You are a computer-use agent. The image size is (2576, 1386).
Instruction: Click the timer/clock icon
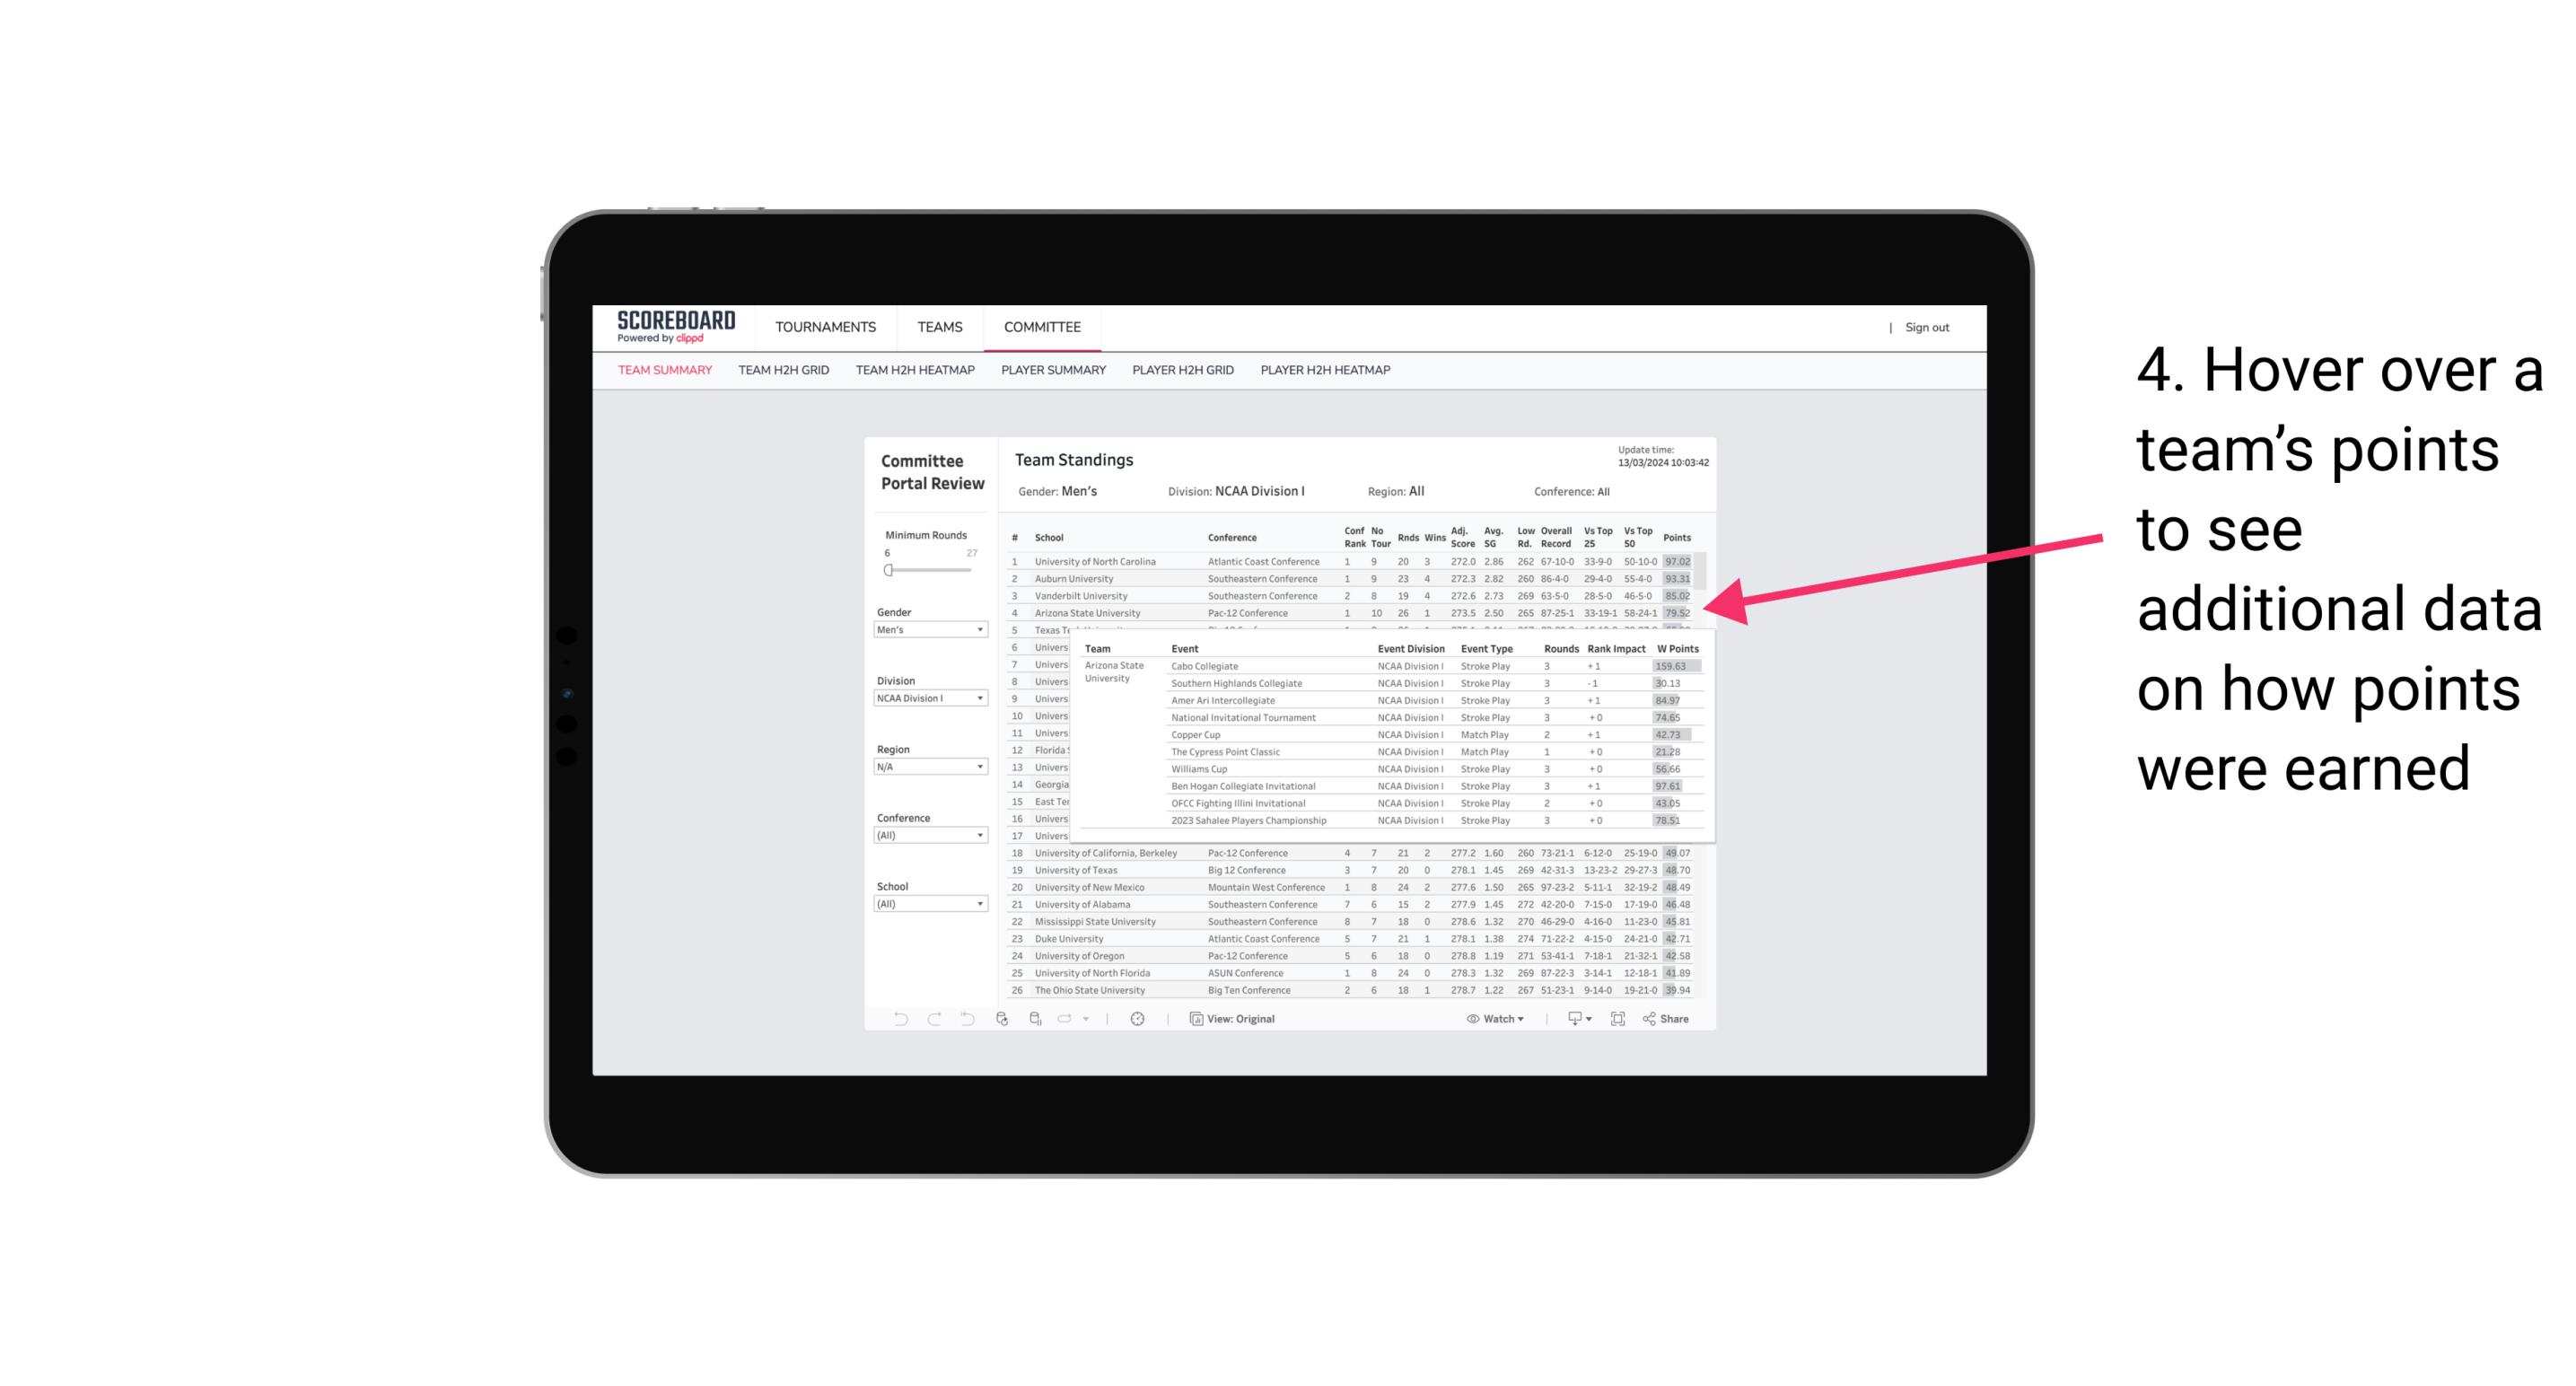(x=1142, y=1021)
